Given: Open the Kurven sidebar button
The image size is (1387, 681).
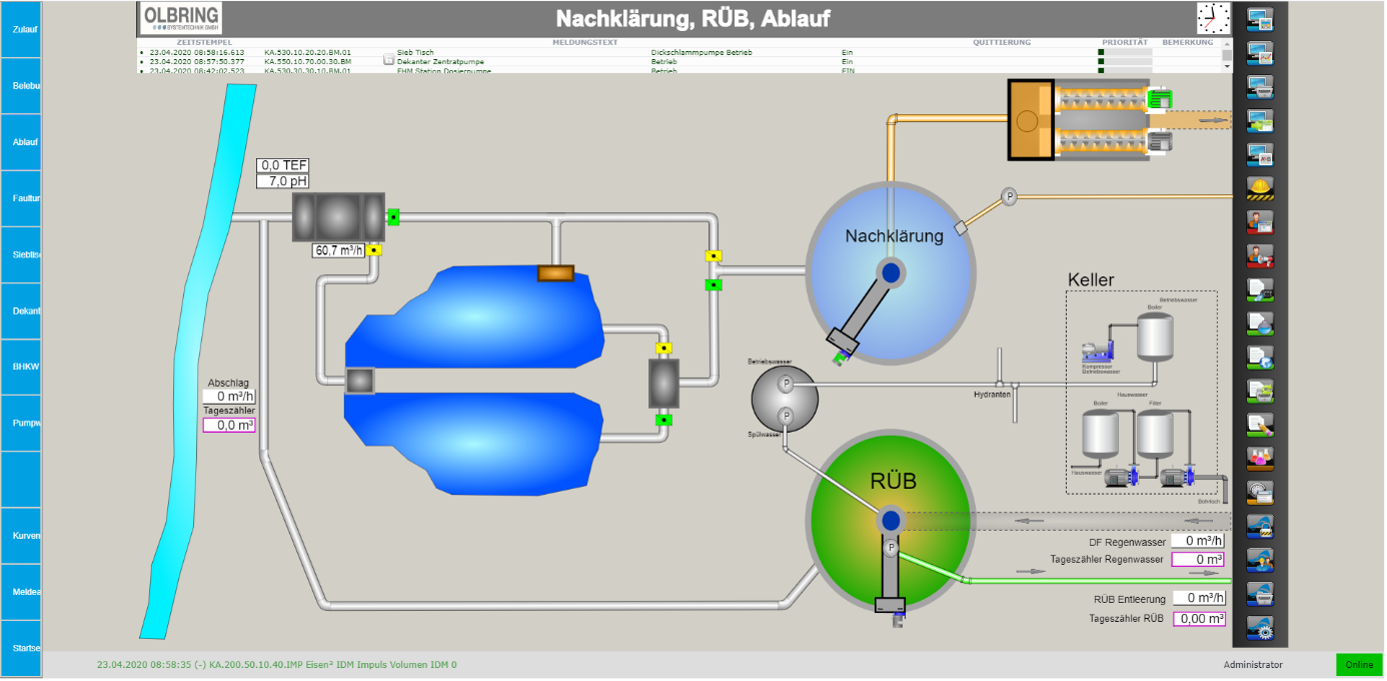Looking at the screenshot, I should (x=21, y=536).
